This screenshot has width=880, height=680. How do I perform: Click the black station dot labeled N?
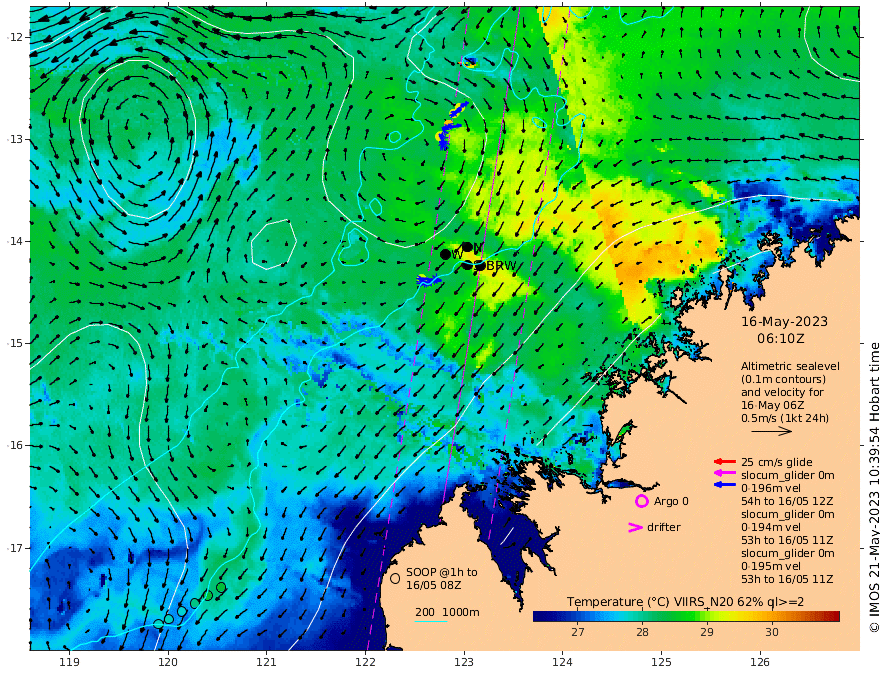tap(467, 247)
